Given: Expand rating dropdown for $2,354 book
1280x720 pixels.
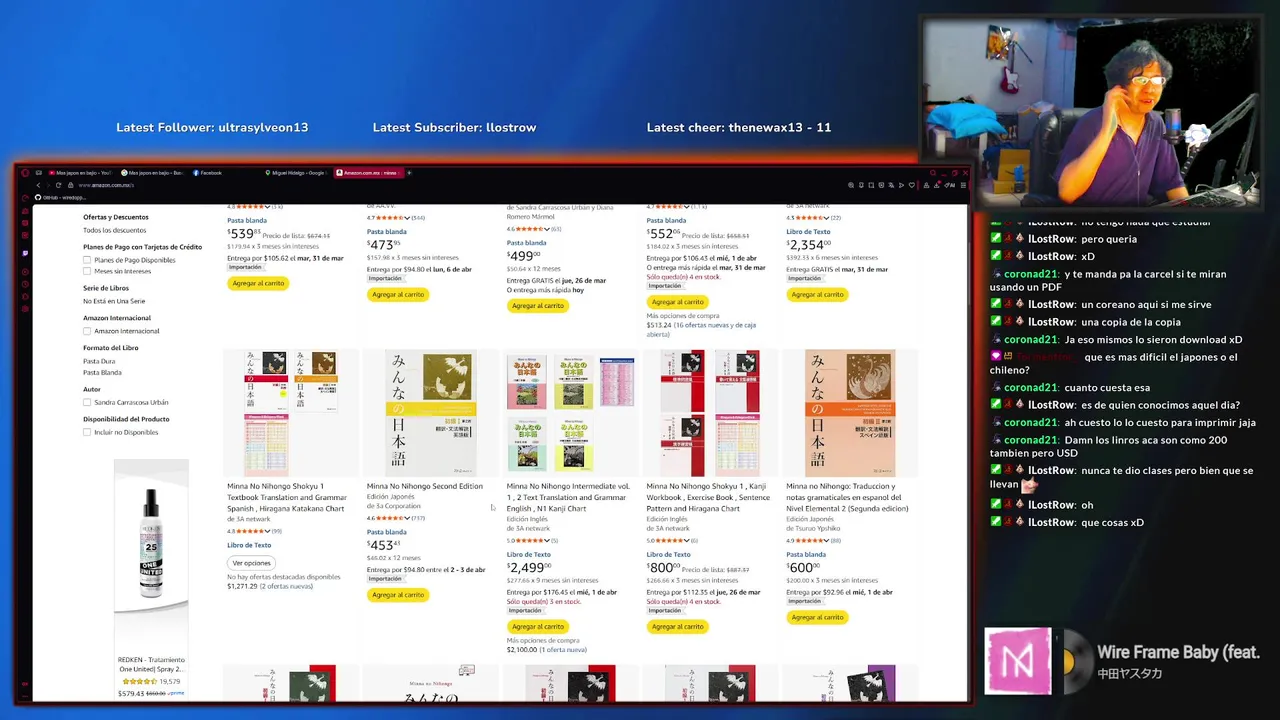Looking at the screenshot, I should 827,217.
